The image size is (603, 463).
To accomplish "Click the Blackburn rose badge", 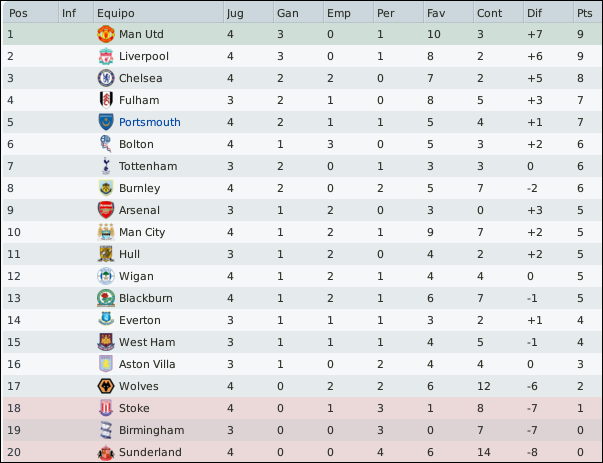I will (x=106, y=298).
